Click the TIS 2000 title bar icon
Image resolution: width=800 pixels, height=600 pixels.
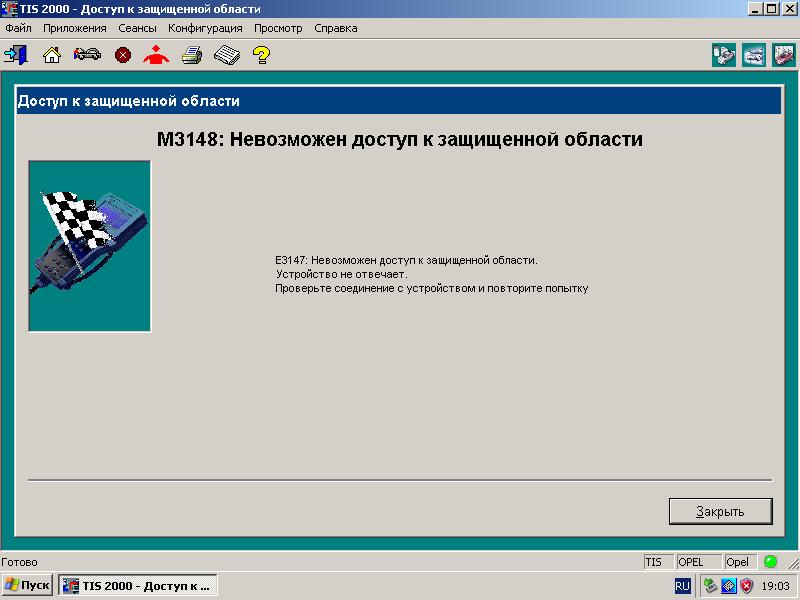pyautogui.click(x=9, y=9)
